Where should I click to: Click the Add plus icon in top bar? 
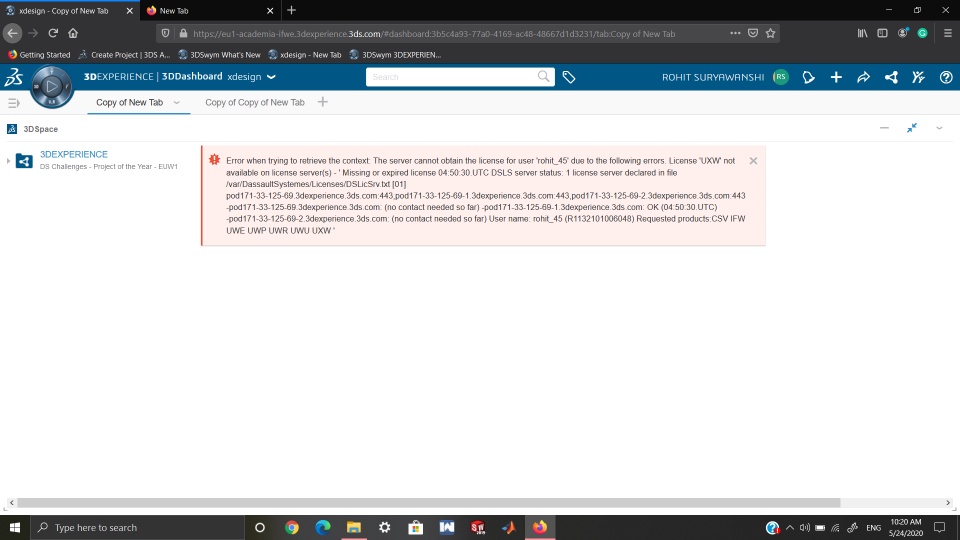tap(836, 77)
